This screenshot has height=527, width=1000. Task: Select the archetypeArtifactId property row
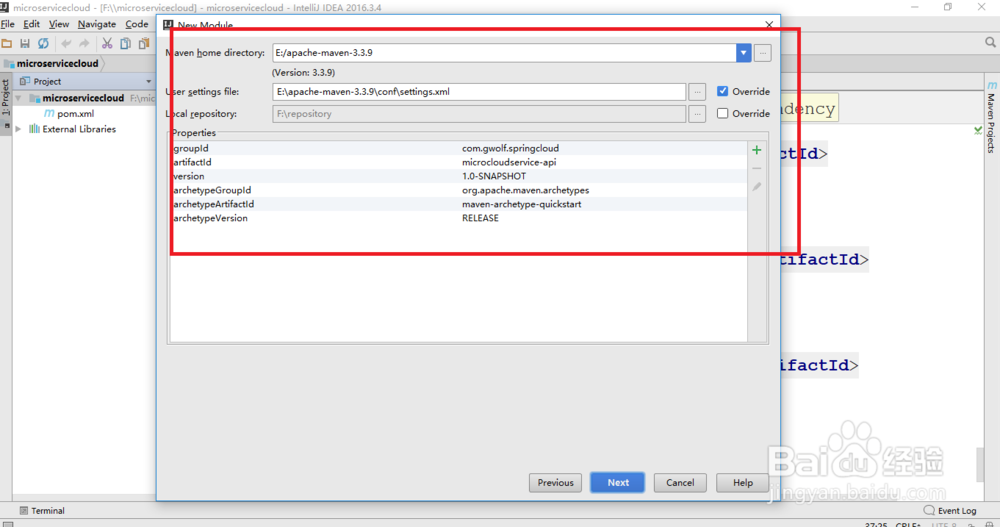coord(459,204)
